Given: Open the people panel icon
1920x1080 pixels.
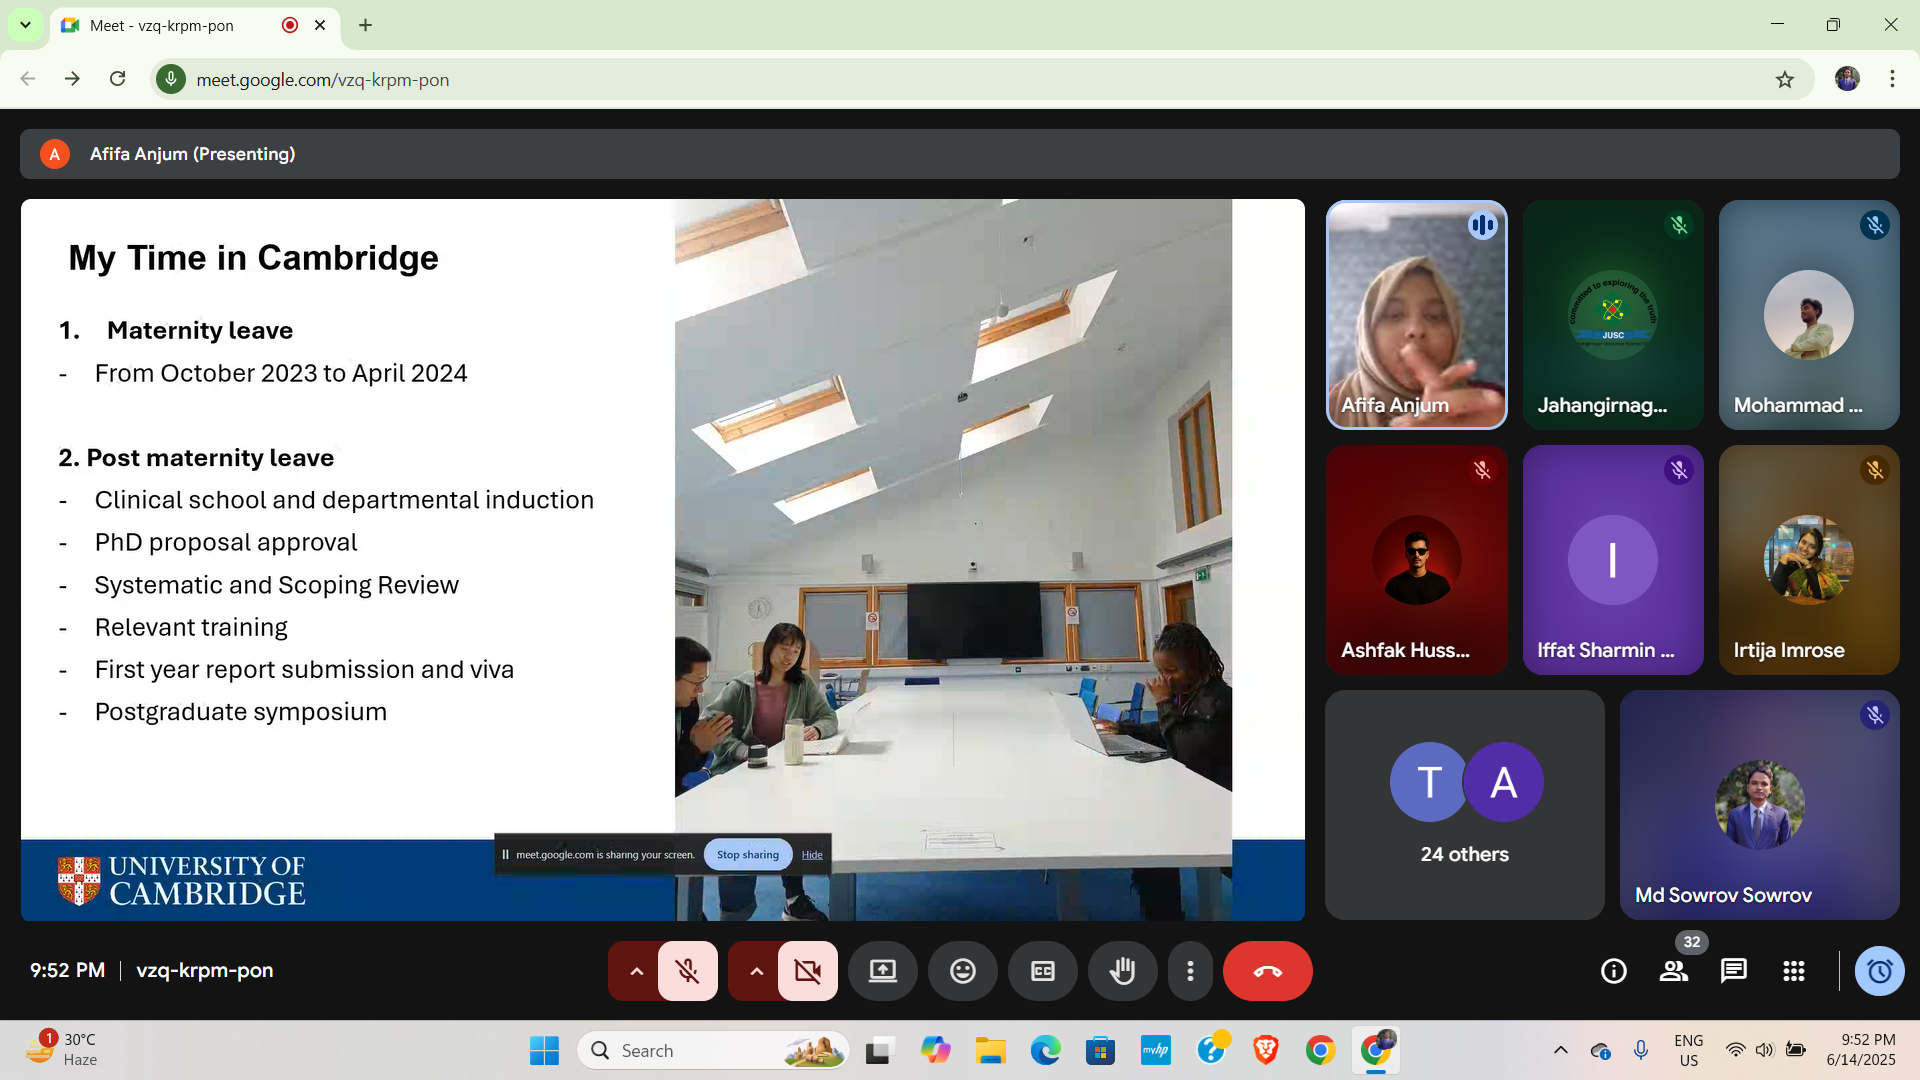Looking at the screenshot, I should 1673,971.
